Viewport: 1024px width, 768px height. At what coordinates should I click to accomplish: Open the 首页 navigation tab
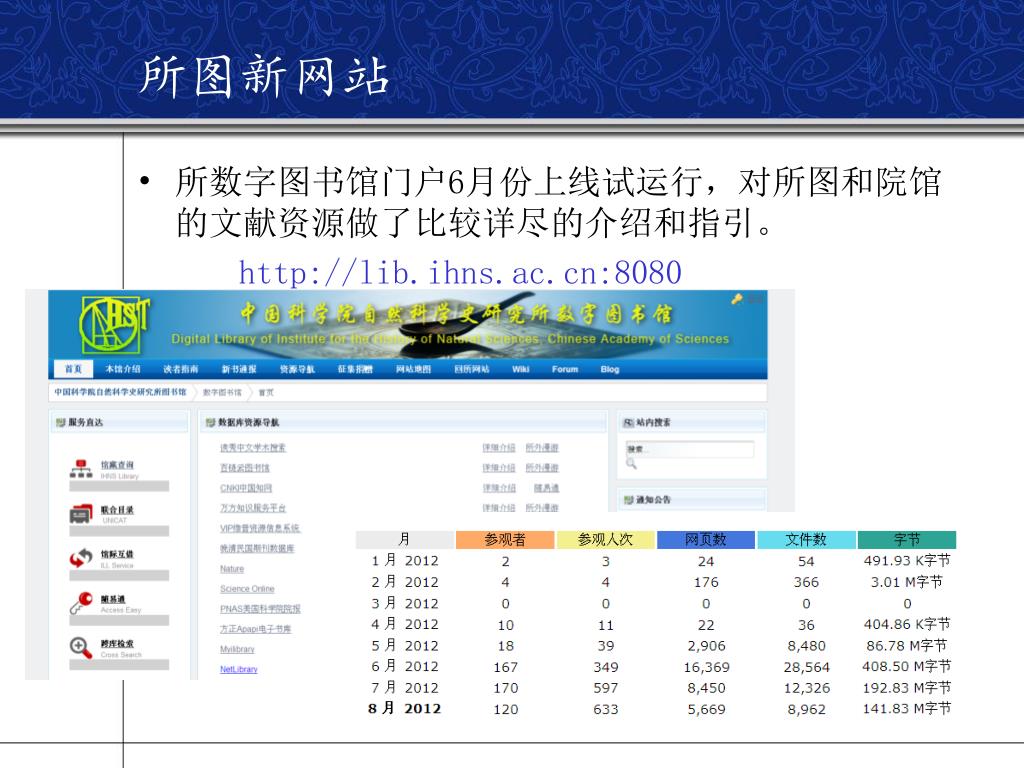73,369
